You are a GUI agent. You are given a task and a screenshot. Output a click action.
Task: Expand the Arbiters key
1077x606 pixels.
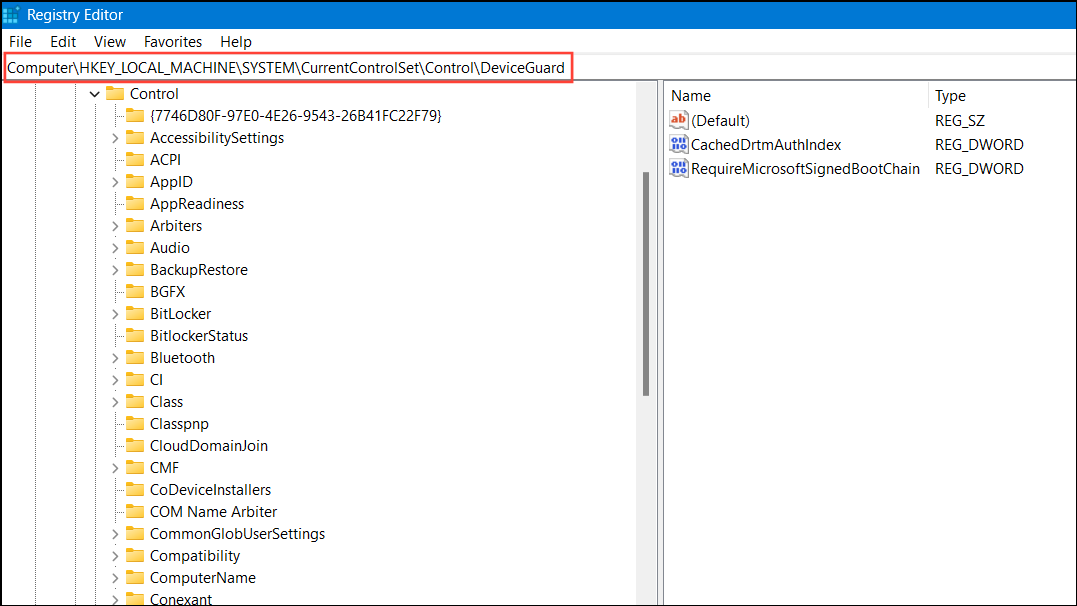115,226
